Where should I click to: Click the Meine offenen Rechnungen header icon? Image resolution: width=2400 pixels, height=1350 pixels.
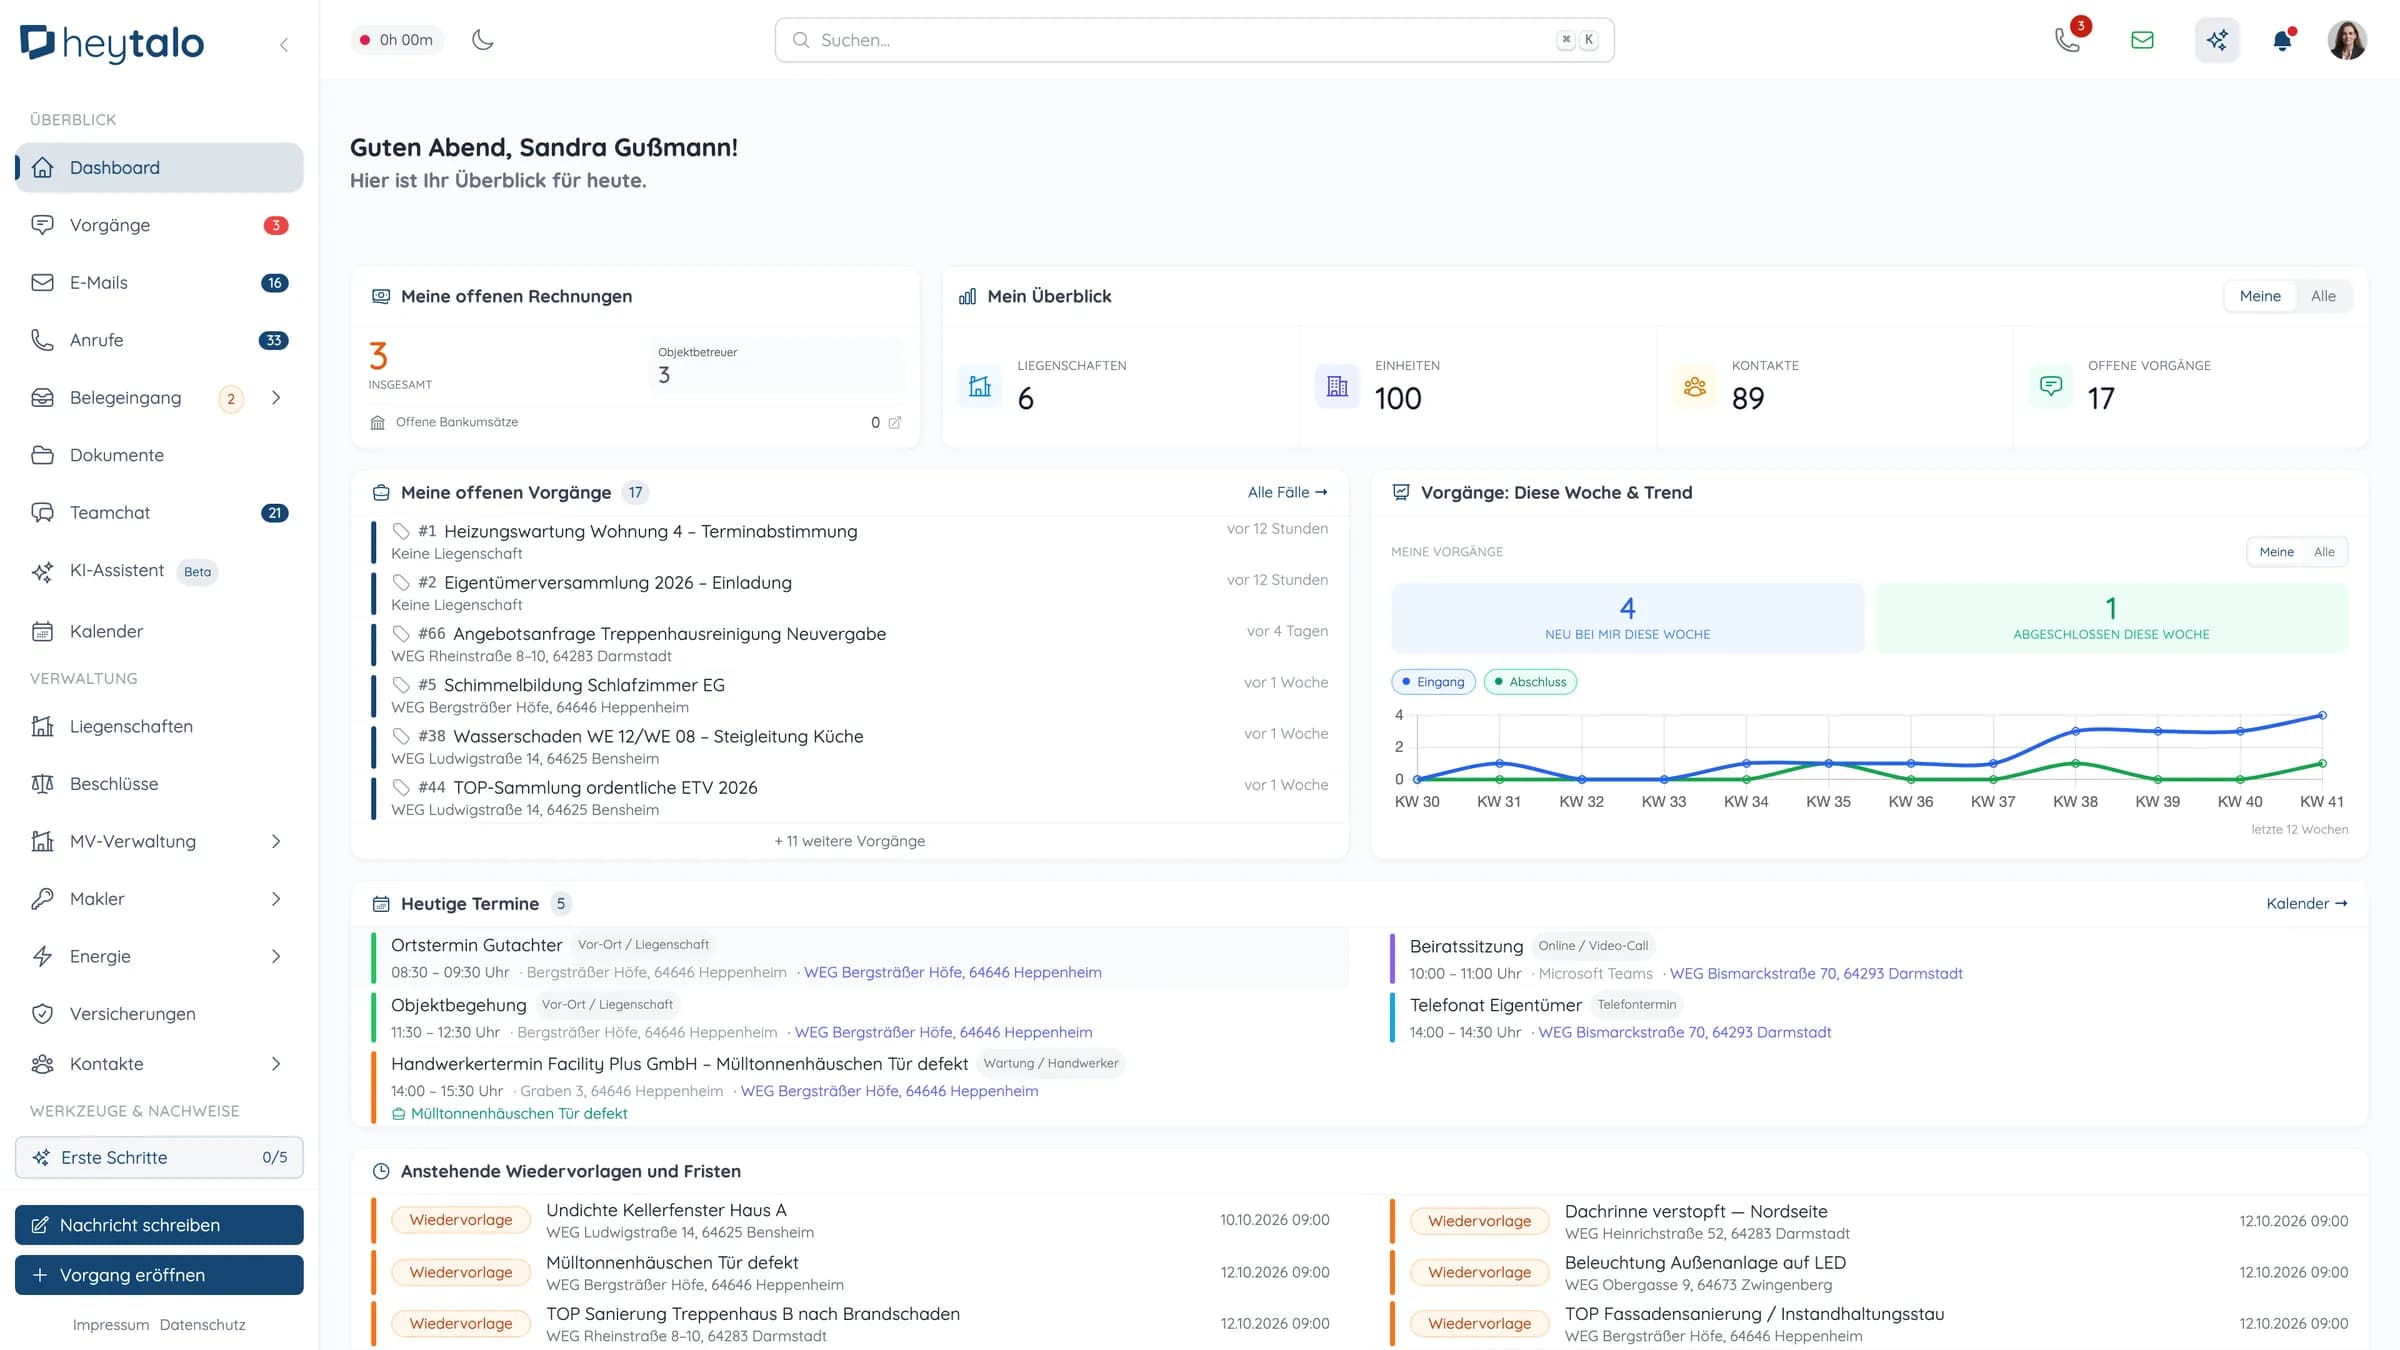tap(381, 296)
